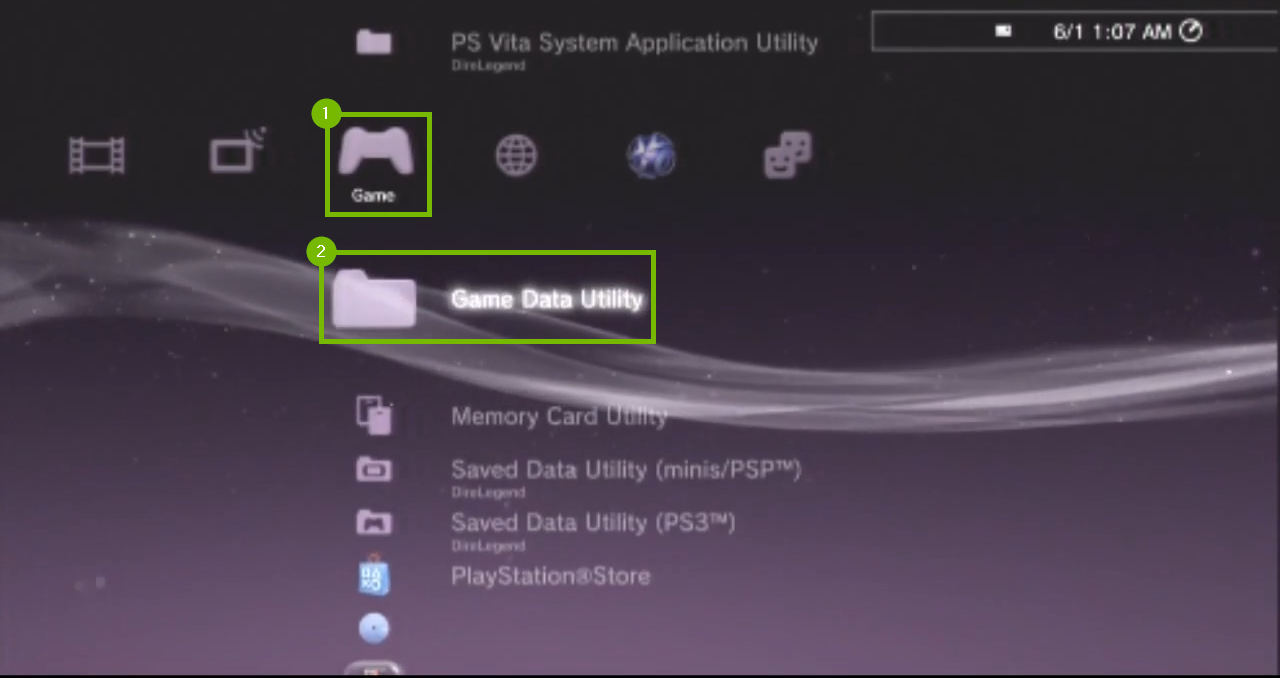1280x678 pixels.
Task: Open the Memory Card Utility icon
Action: [x=374, y=415]
